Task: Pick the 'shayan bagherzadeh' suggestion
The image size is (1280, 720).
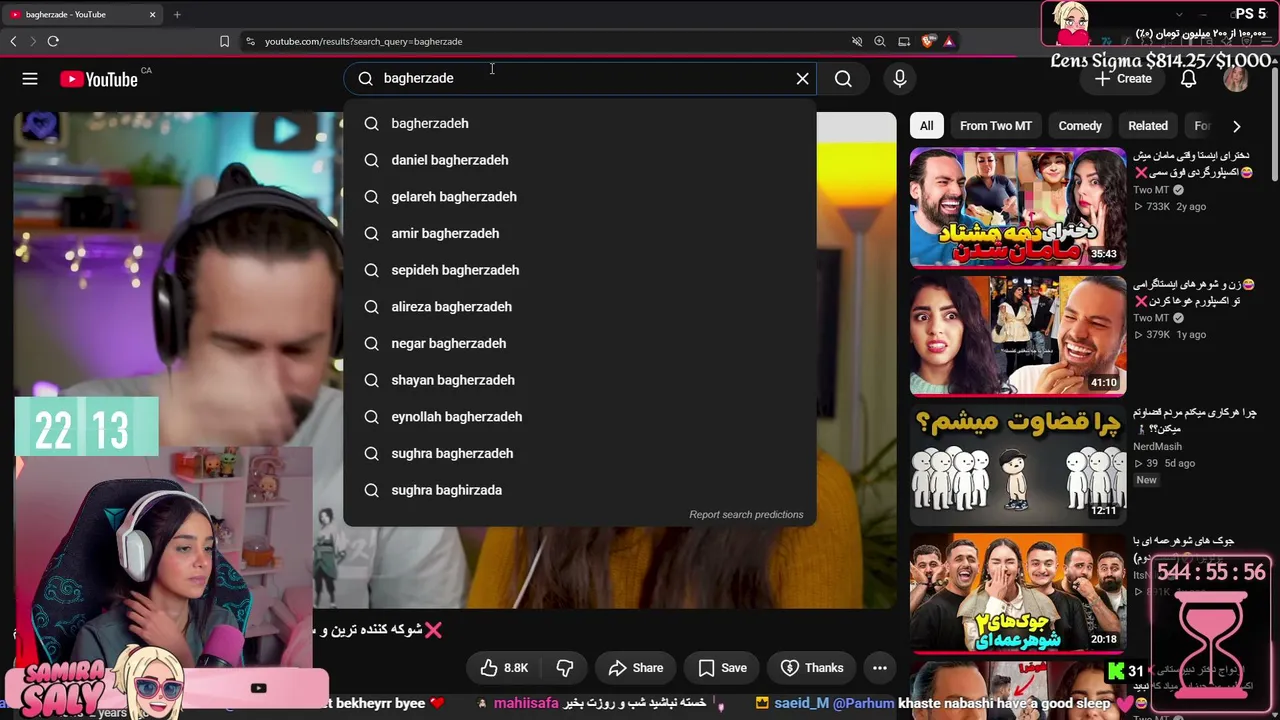Action: 580,380
